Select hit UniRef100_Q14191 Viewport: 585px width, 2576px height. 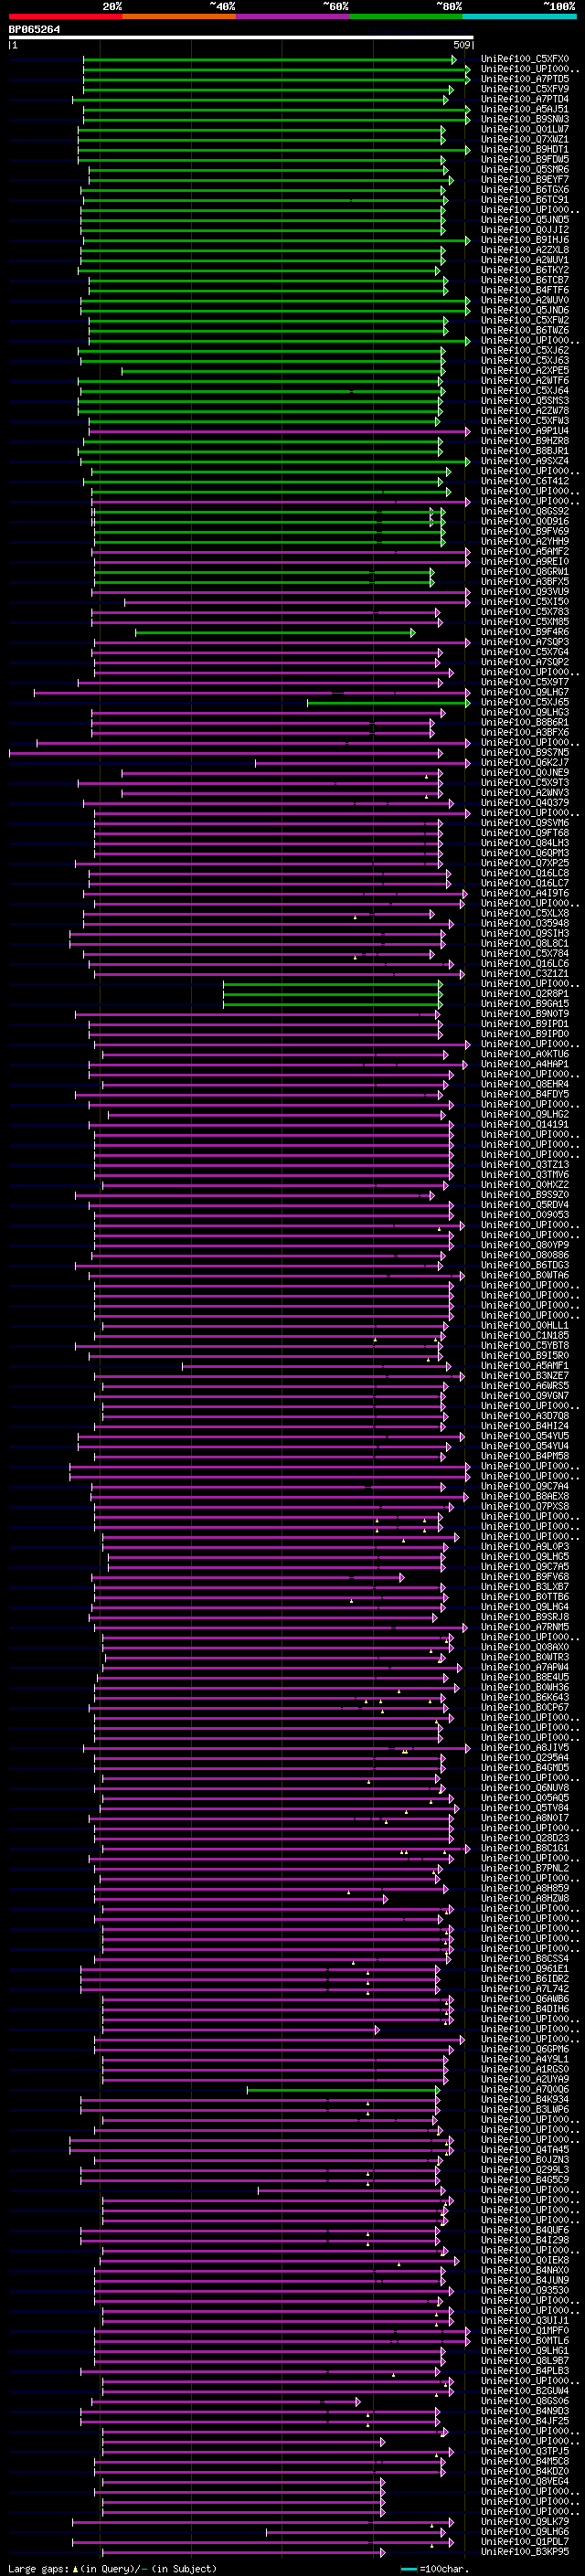(525, 1124)
